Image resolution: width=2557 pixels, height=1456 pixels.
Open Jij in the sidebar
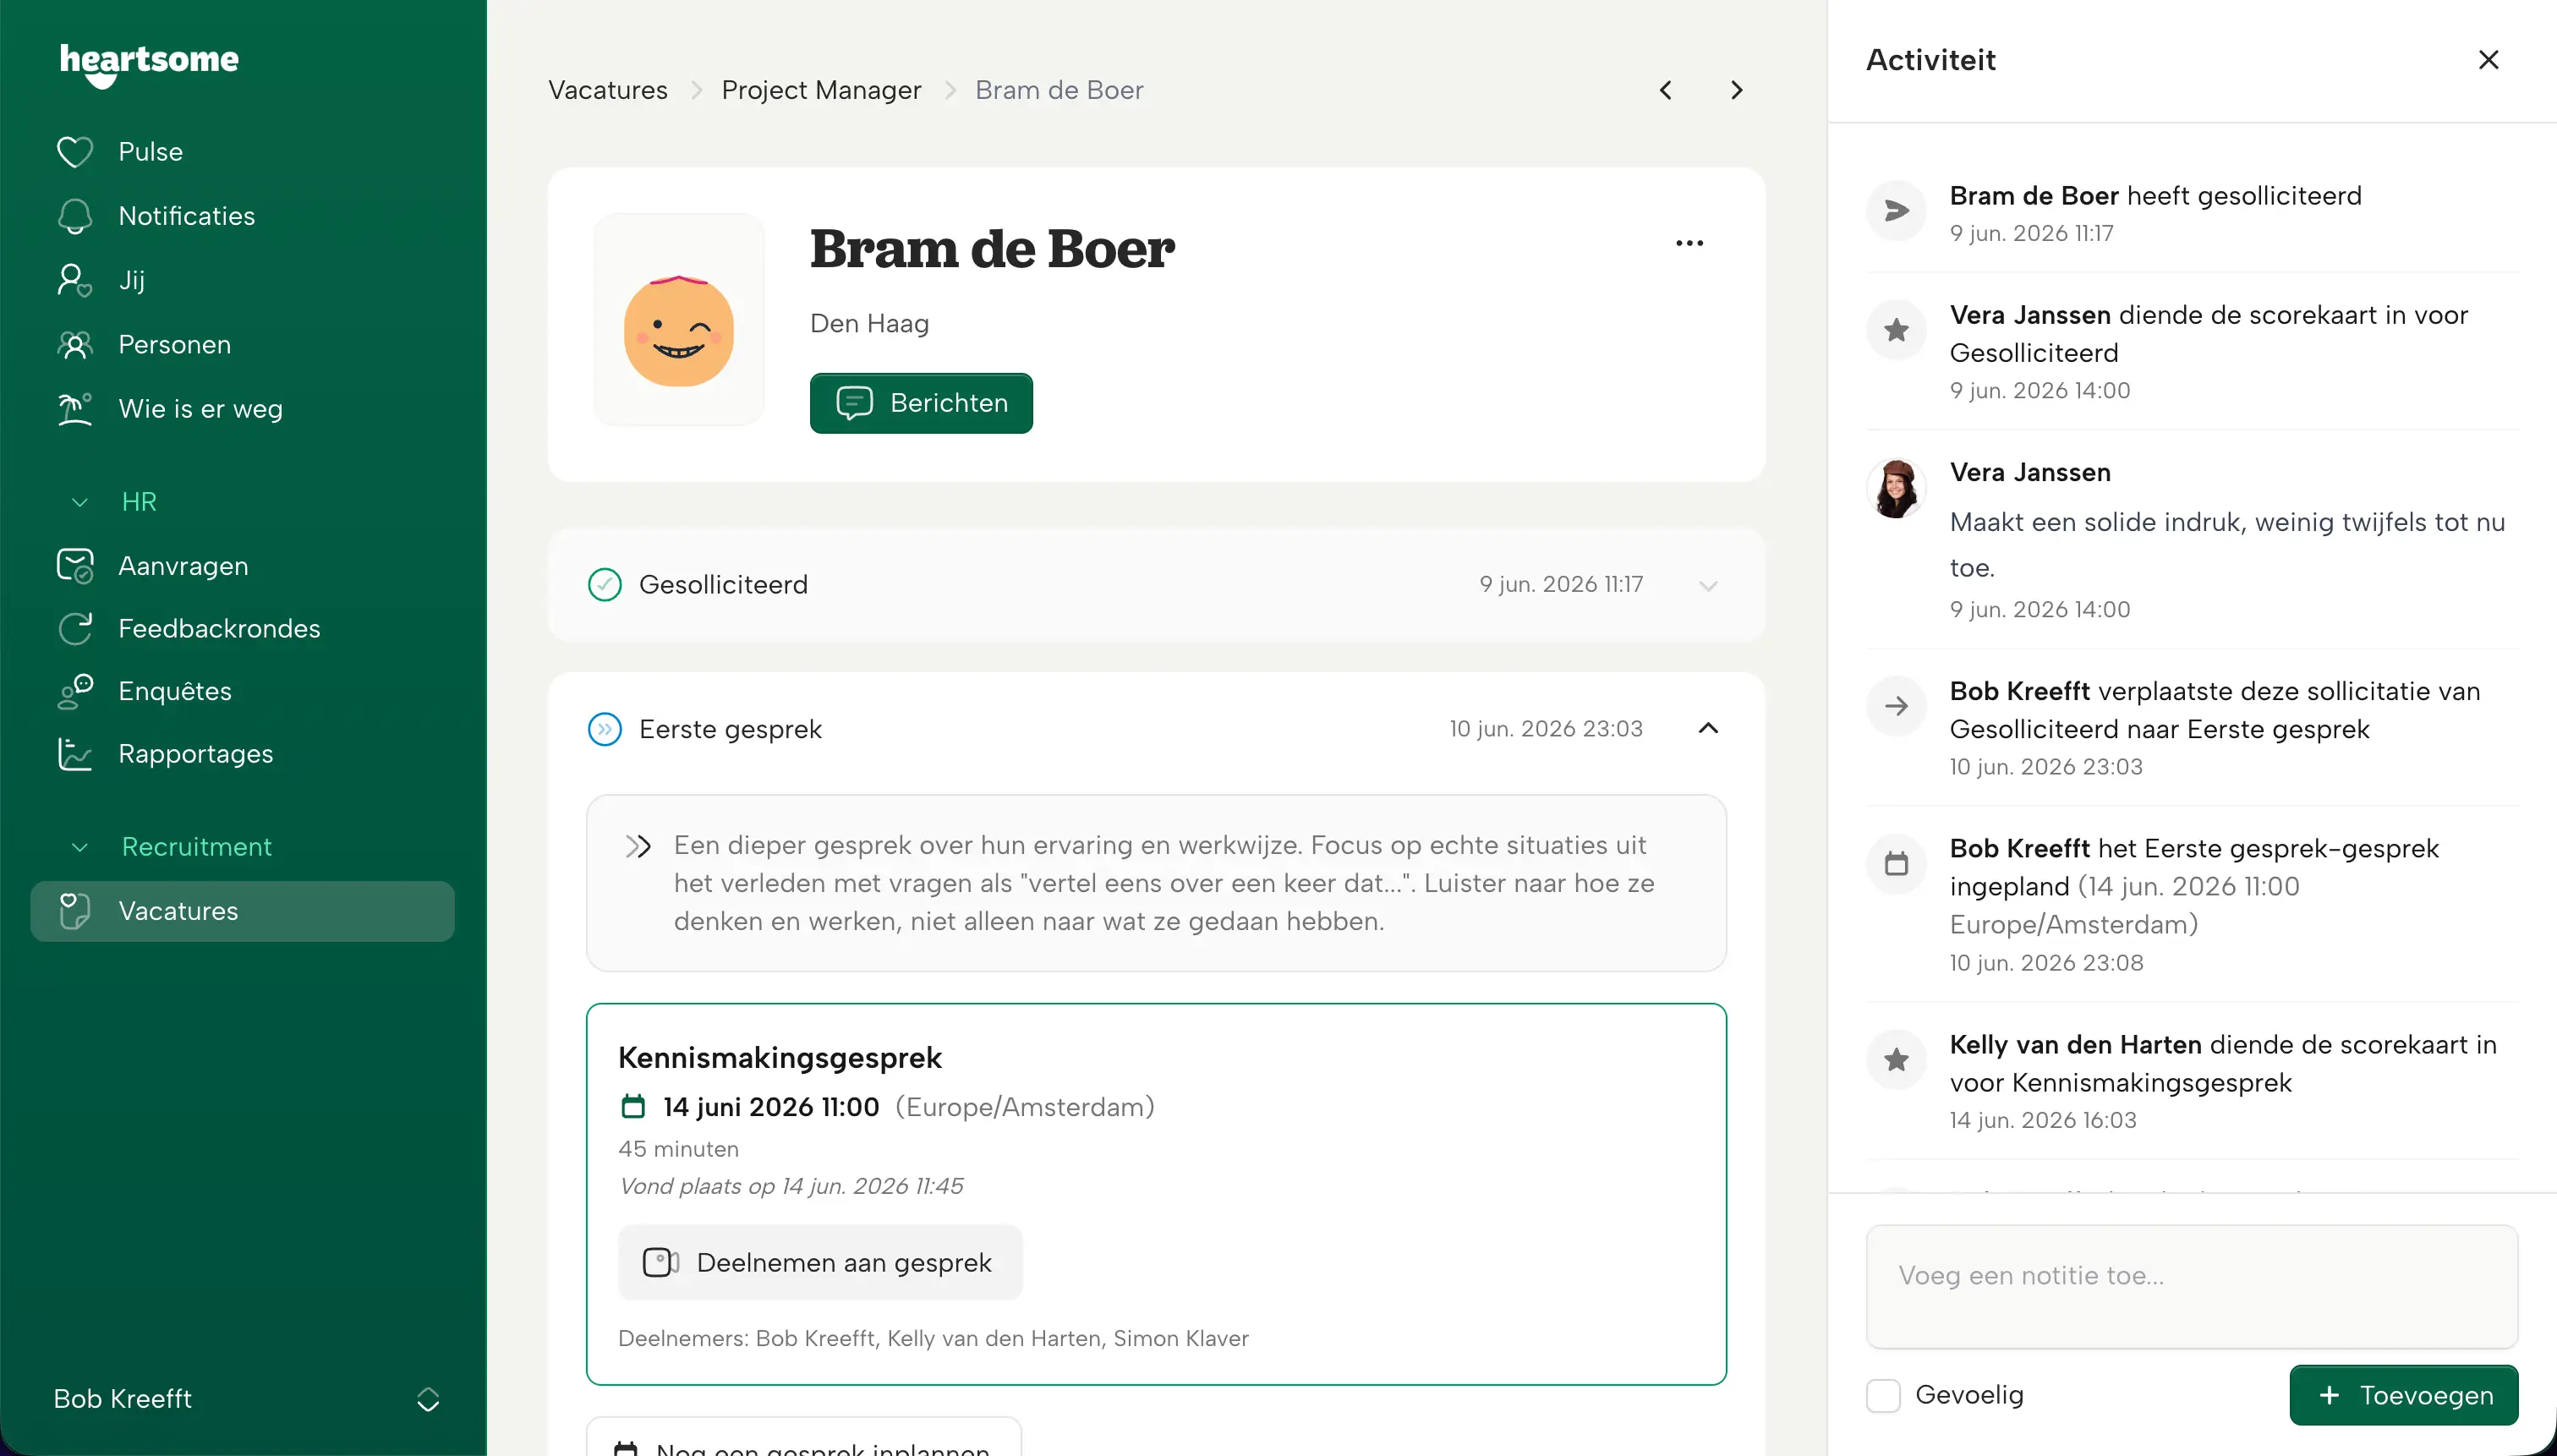(132, 280)
